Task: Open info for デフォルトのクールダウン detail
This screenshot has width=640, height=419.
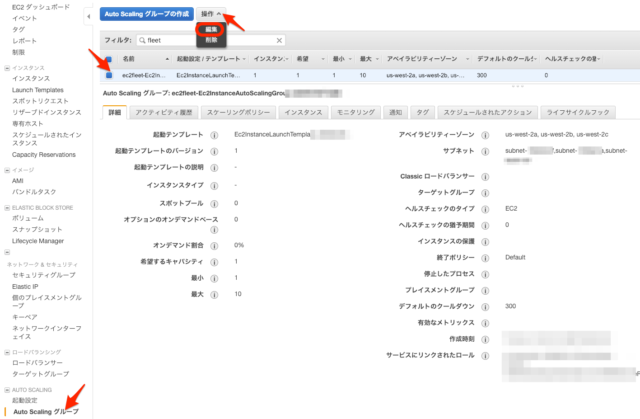Action: click(485, 307)
